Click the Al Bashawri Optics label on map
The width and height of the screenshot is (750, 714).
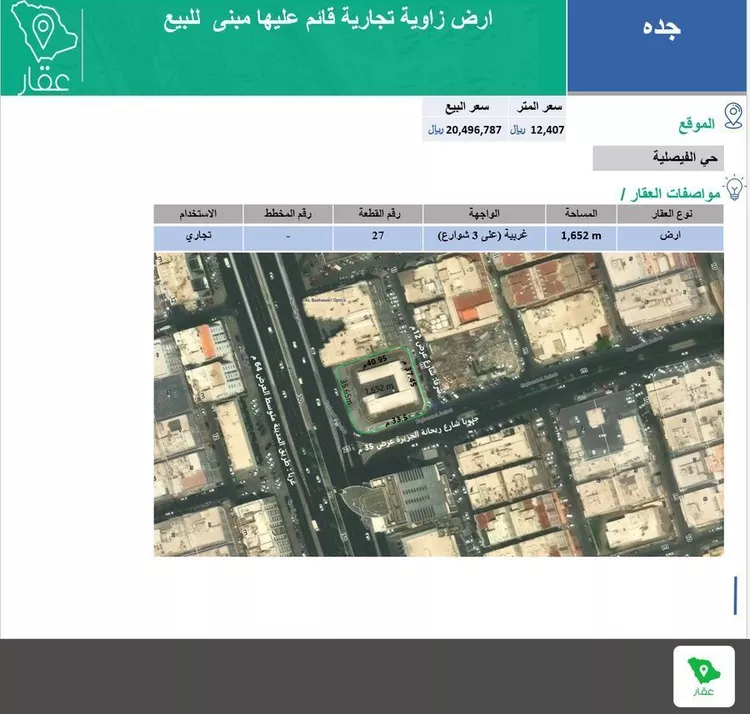[x=325, y=300]
